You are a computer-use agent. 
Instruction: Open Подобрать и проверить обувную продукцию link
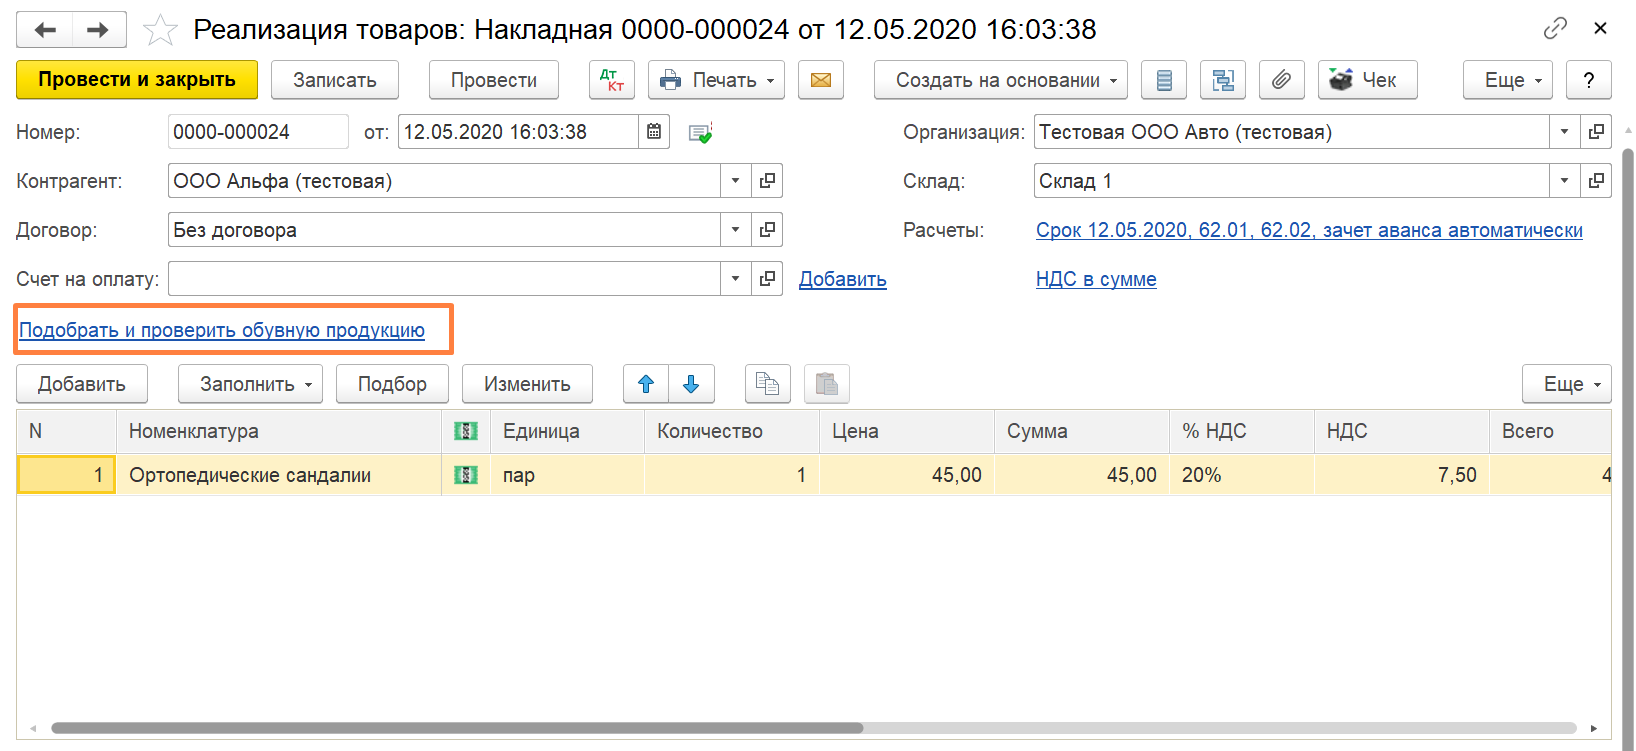click(x=222, y=331)
